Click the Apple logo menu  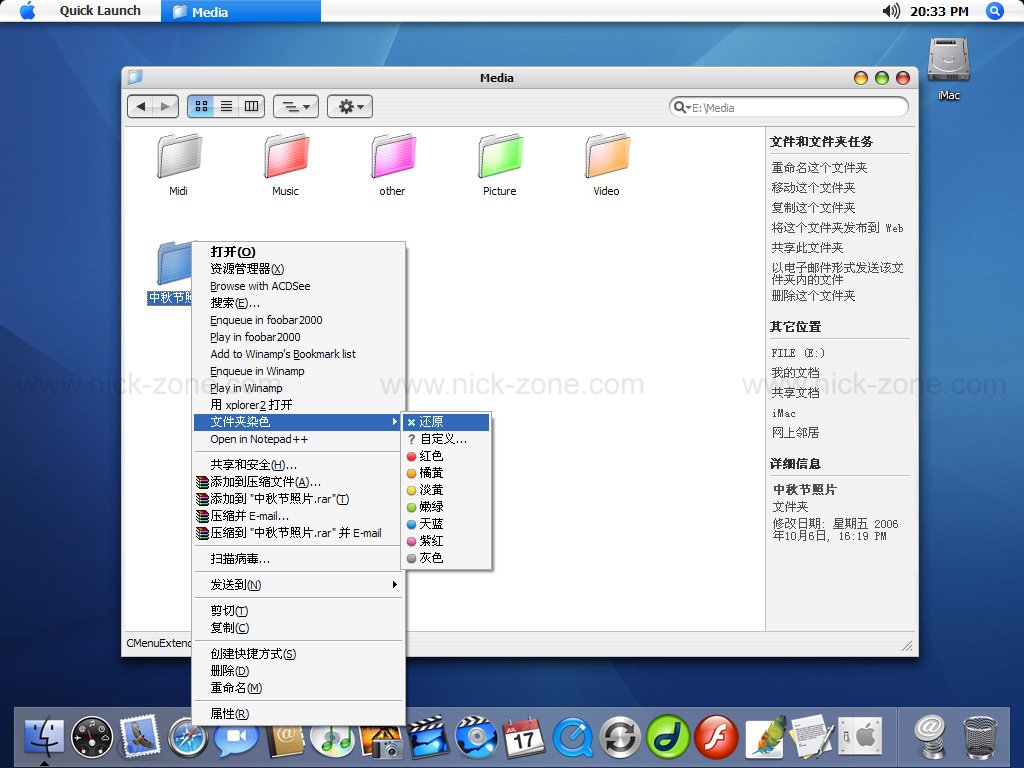tap(27, 10)
